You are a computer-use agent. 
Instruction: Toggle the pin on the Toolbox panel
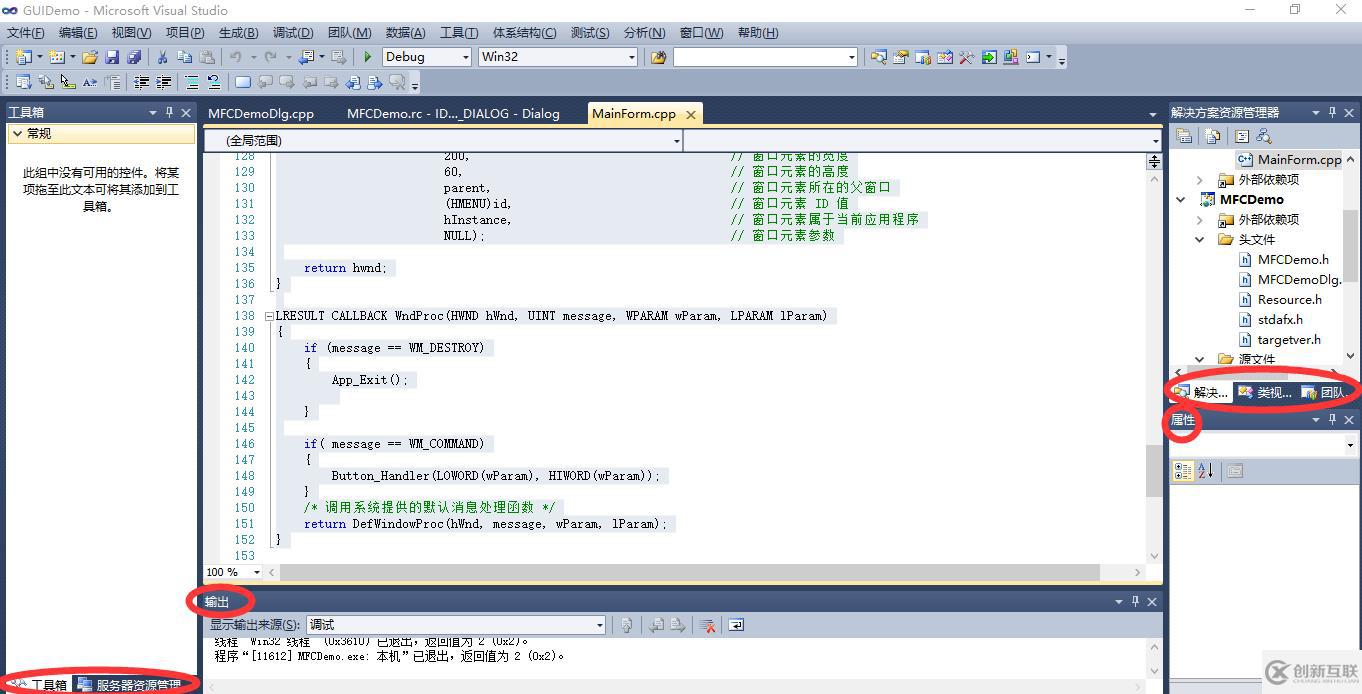click(x=168, y=111)
